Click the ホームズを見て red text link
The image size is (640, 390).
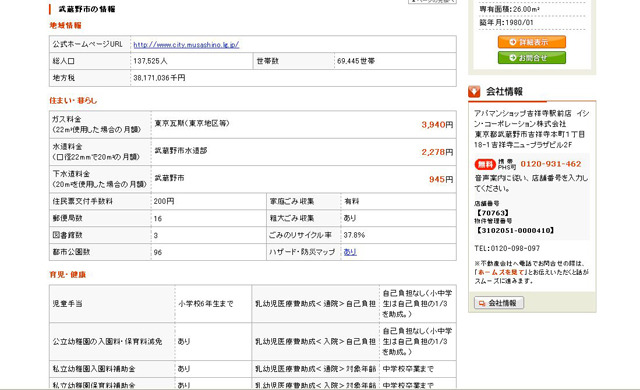tap(501, 273)
